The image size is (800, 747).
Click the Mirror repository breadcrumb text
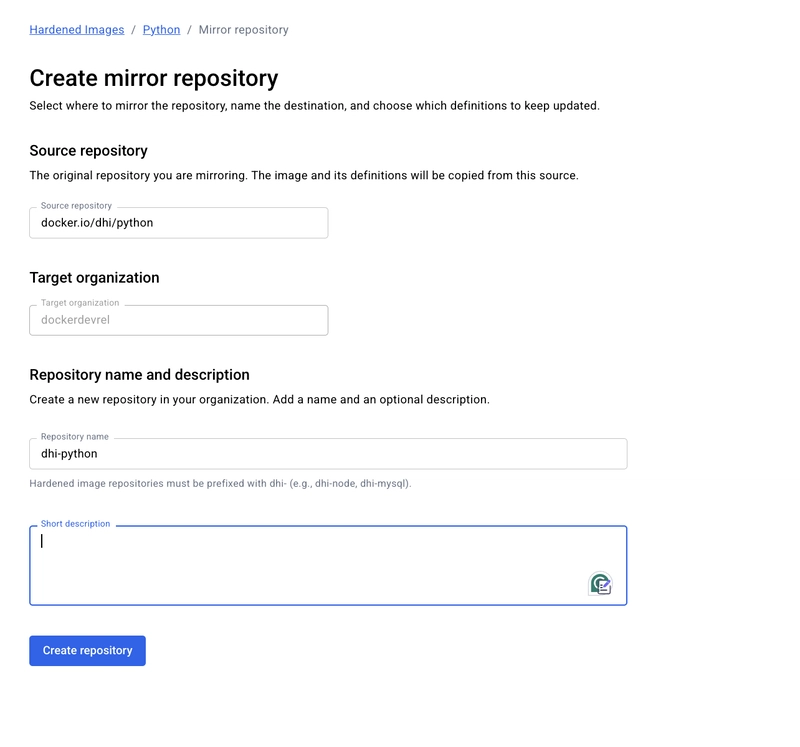tap(243, 30)
